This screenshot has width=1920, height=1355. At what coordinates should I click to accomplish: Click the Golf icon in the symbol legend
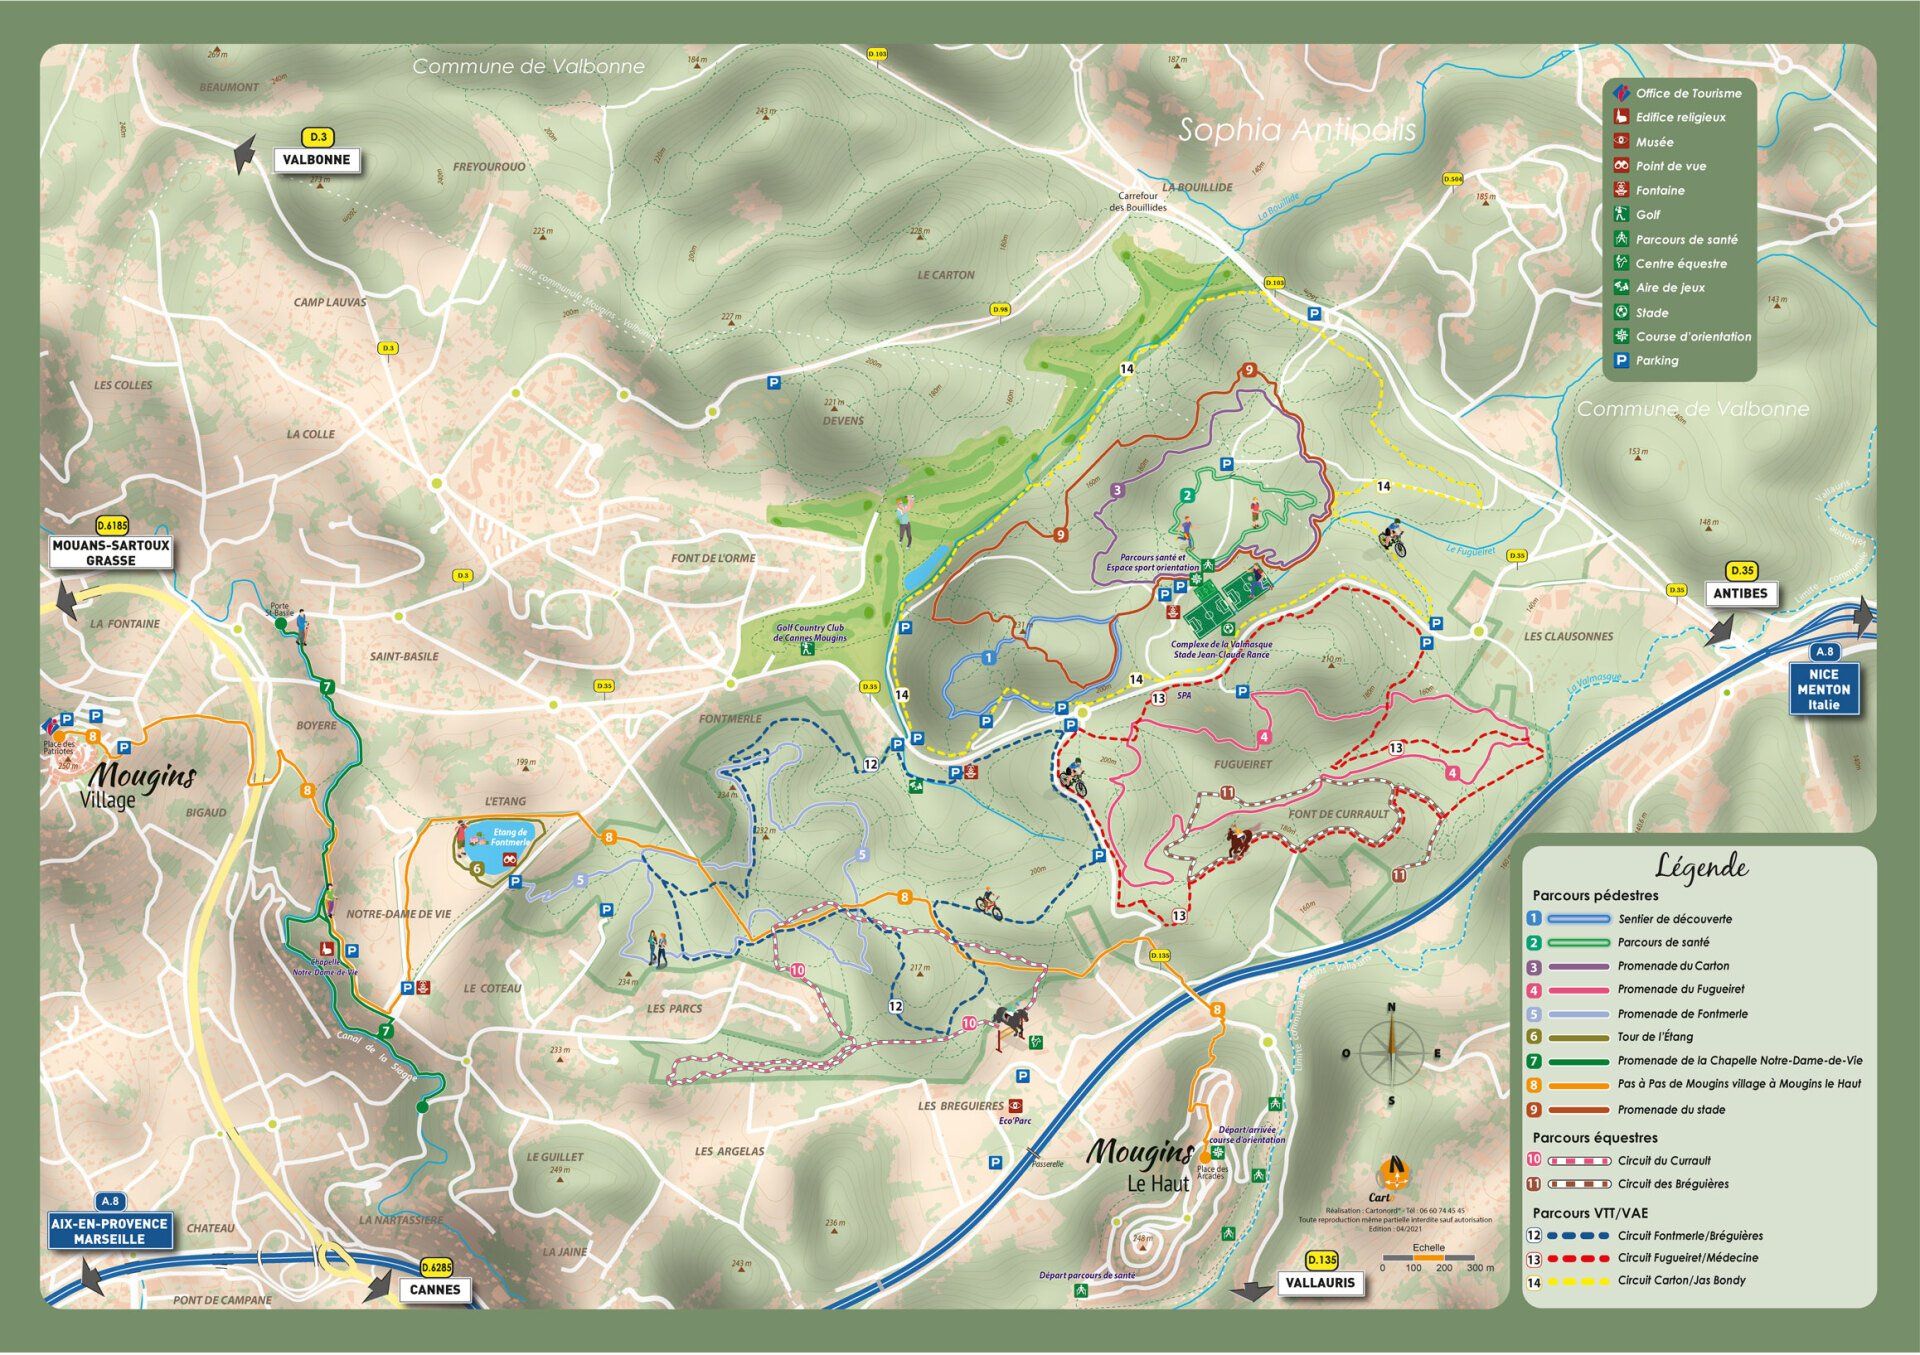(x=1621, y=214)
